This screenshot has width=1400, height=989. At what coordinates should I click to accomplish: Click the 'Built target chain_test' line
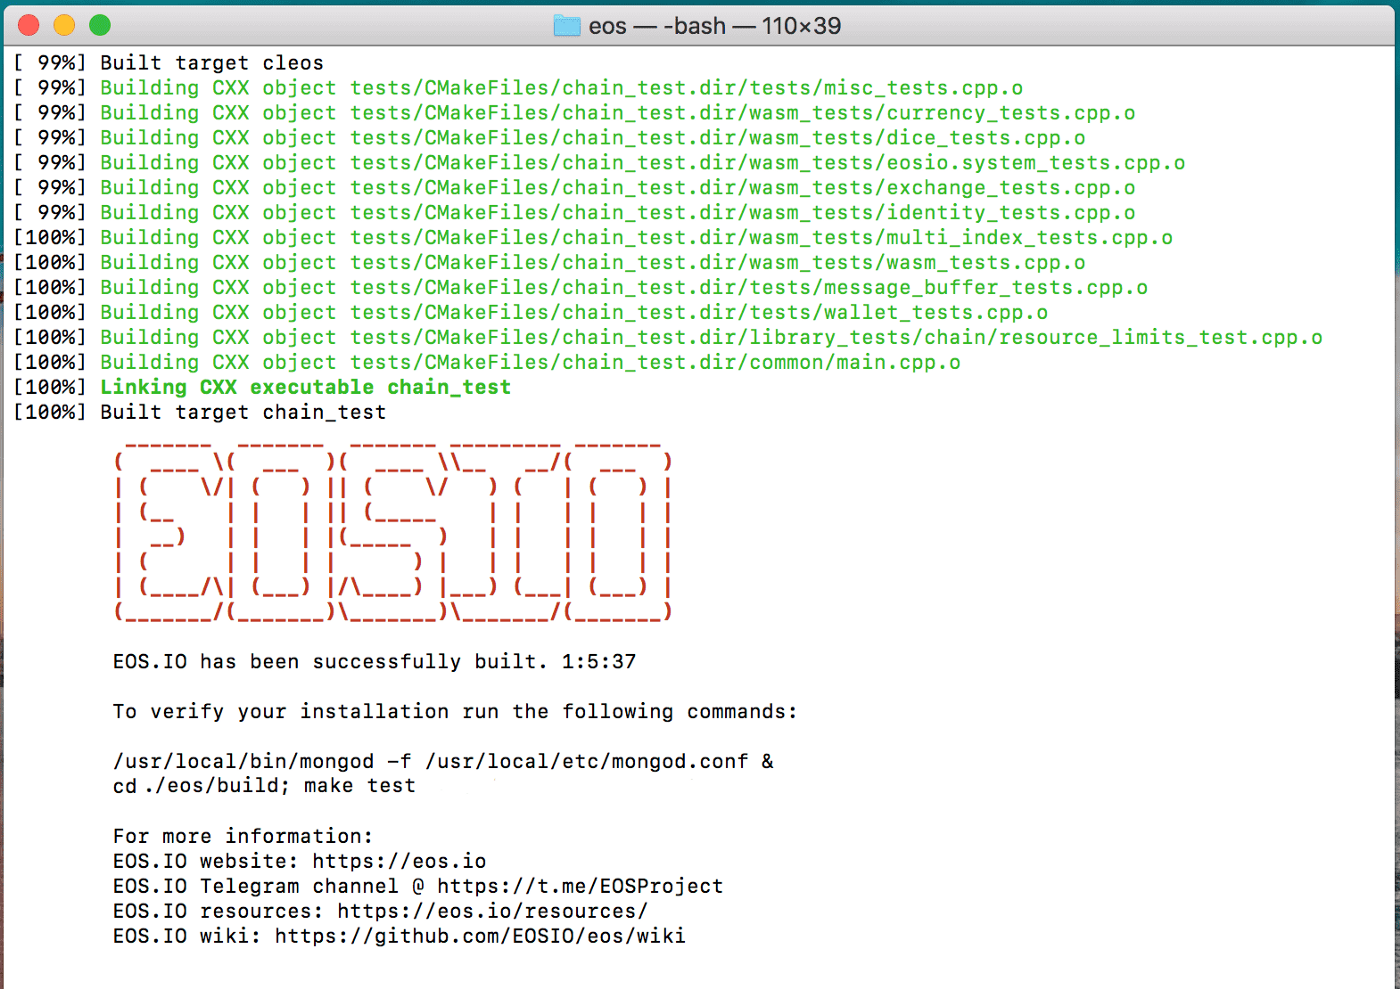(242, 412)
